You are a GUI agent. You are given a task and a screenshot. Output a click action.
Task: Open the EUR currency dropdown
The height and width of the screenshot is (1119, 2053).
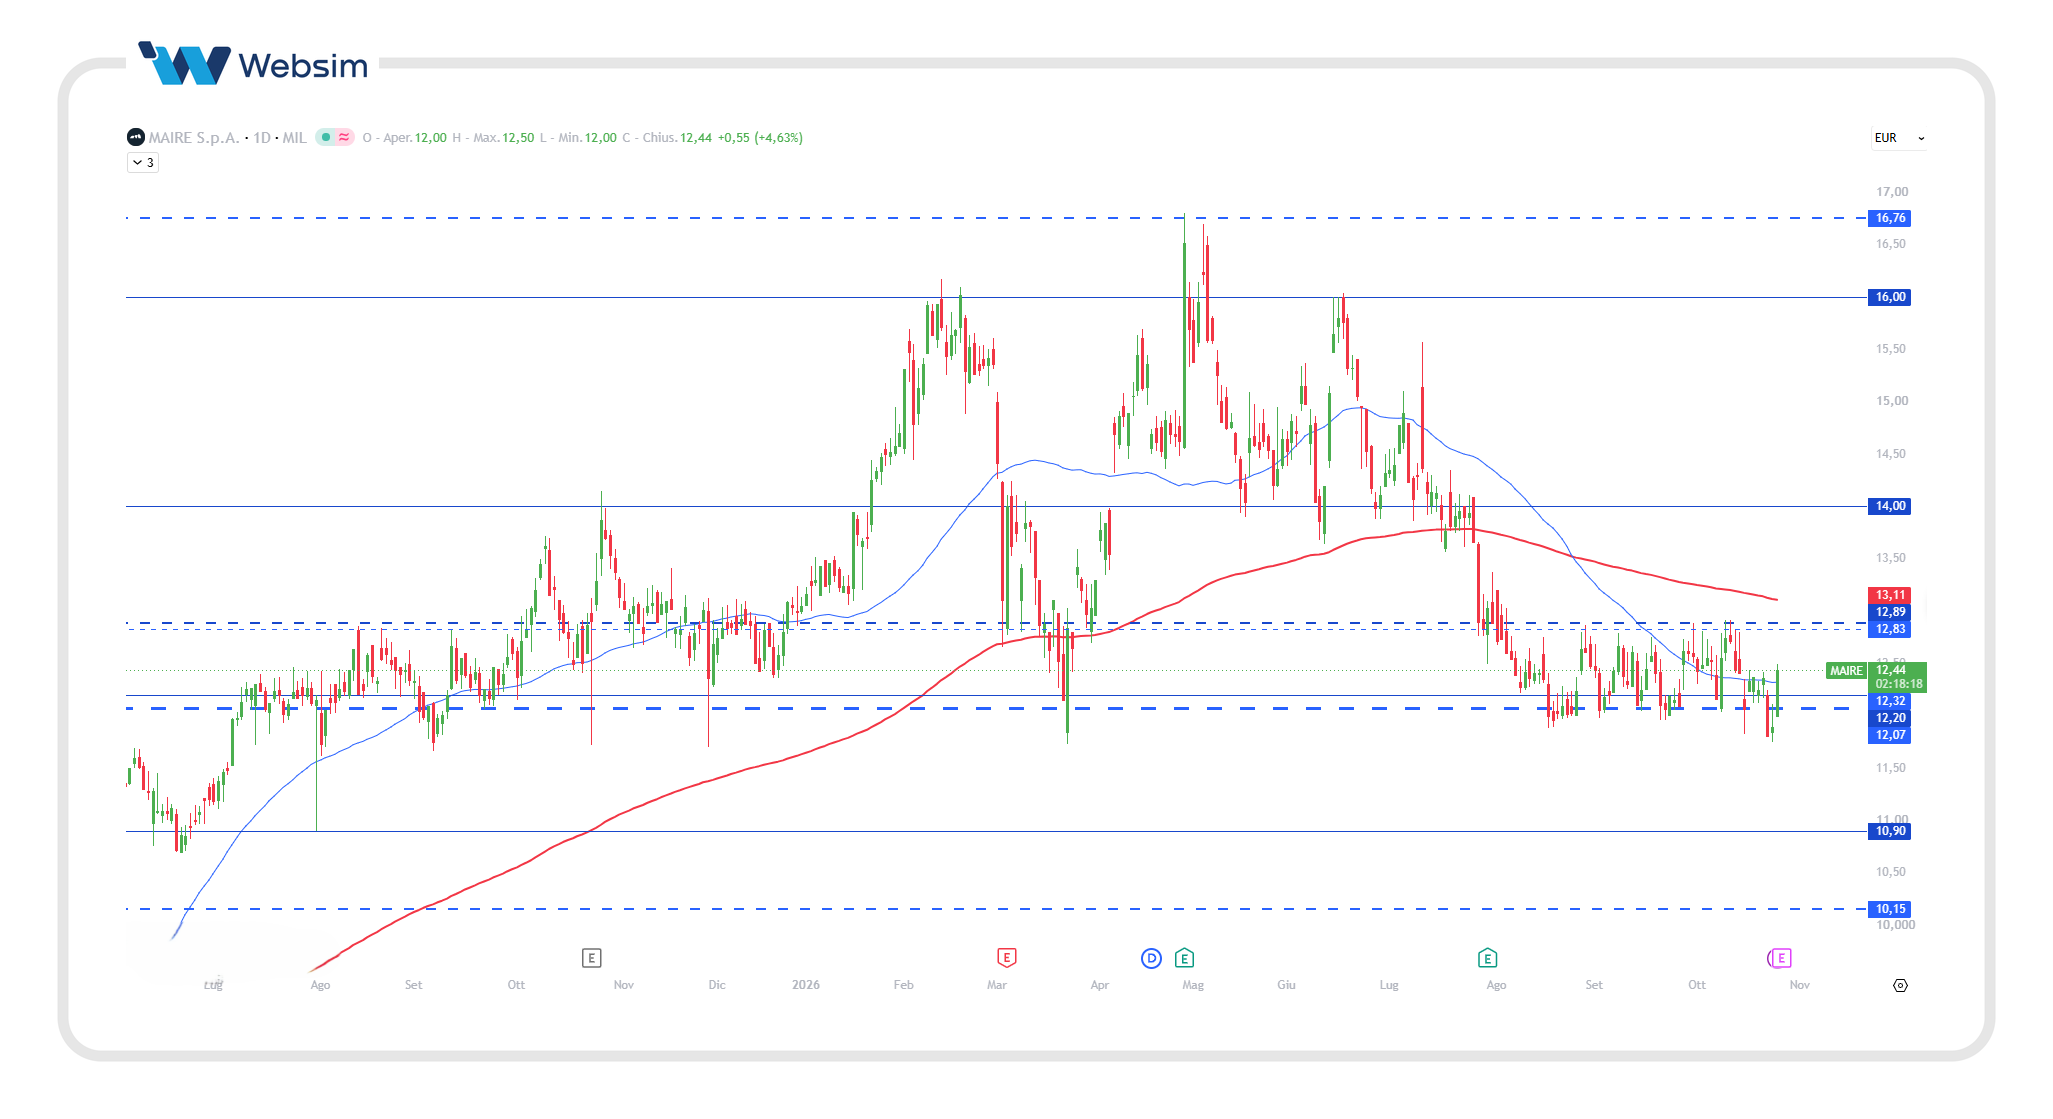[1899, 138]
